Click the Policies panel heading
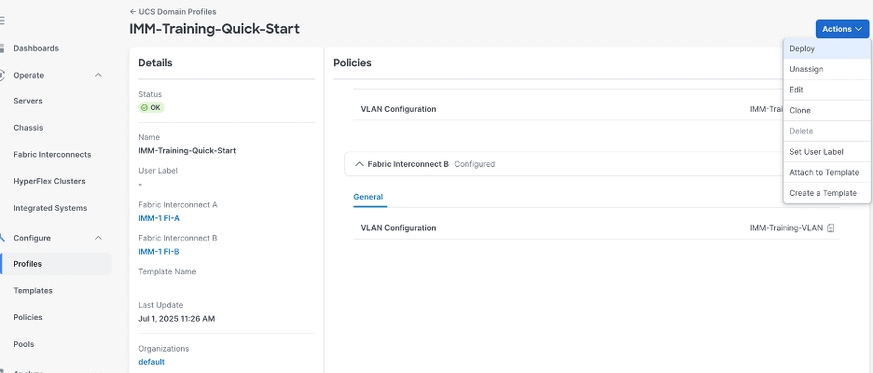The height and width of the screenshot is (373, 873). coord(352,63)
